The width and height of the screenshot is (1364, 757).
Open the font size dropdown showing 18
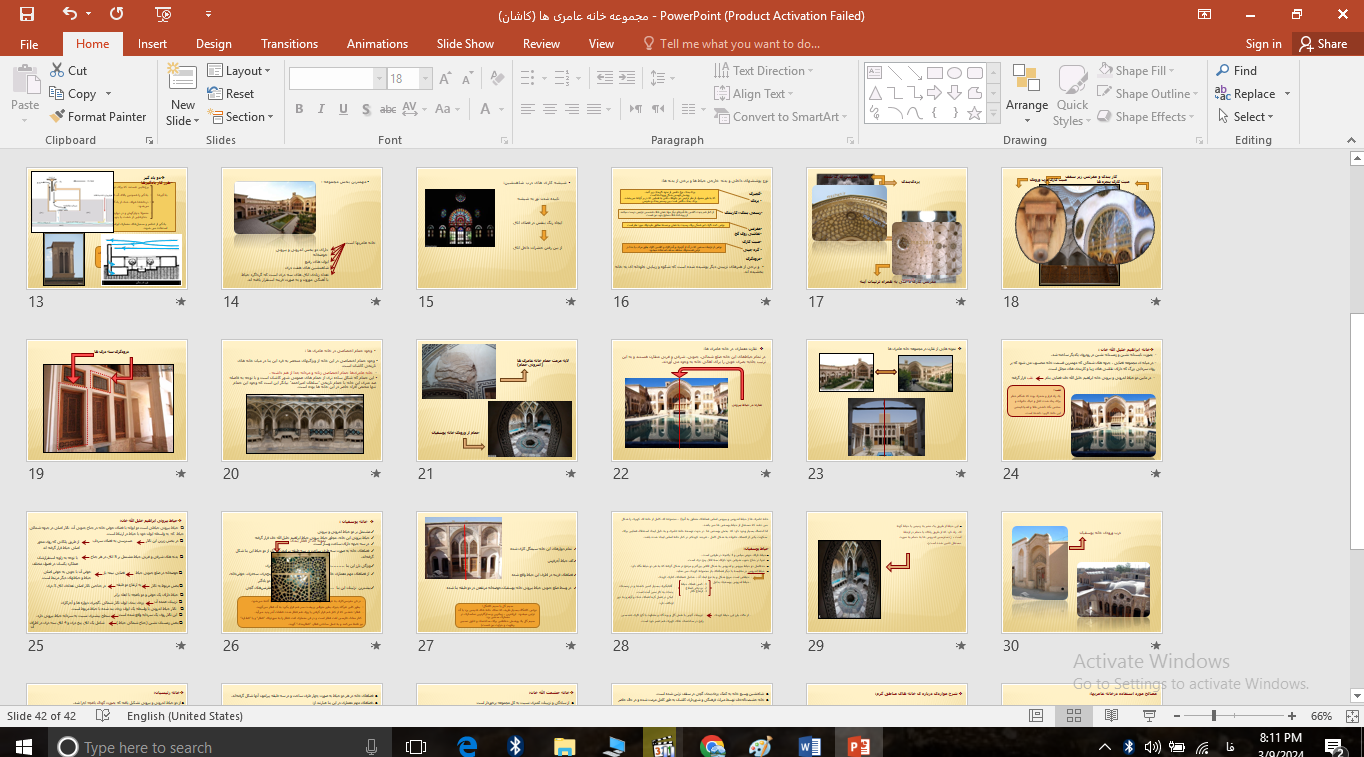tap(427, 79)
